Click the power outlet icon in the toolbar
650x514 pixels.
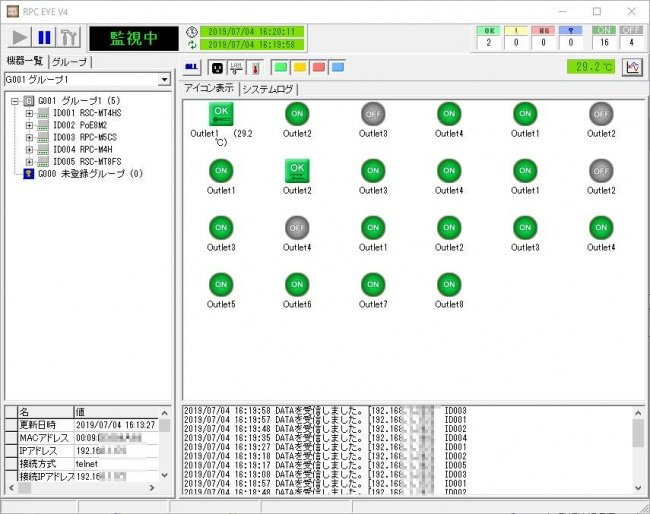point(217,67)
